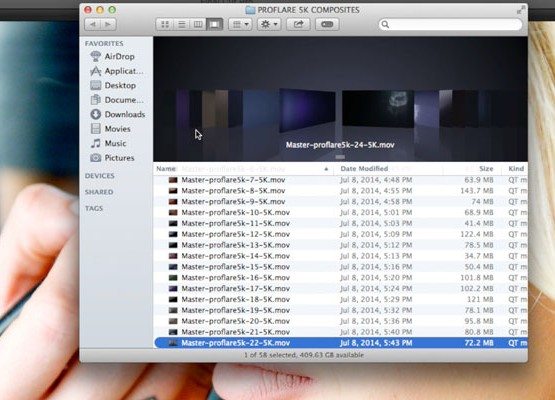Image resolution: width=555 pixels, height=400 pixels.
Task: Click the Share toolbar button
Action: pyautogui.click(x=298, y=24)
